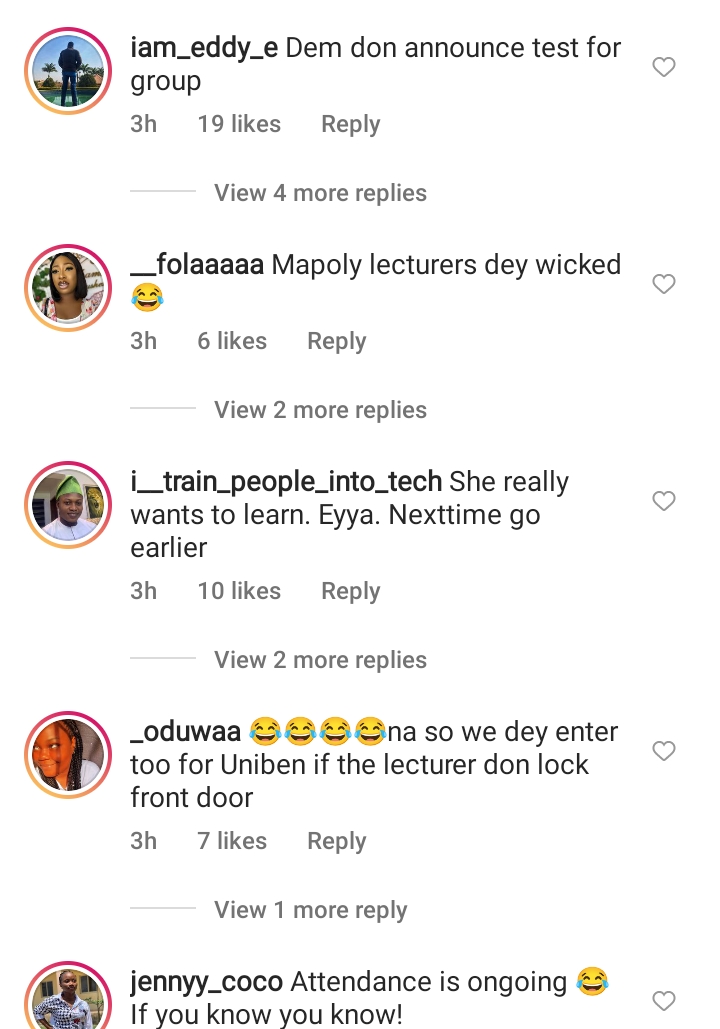Reply to _oduwaa's comment
The image size is (720, 1029).
[337, 841]
